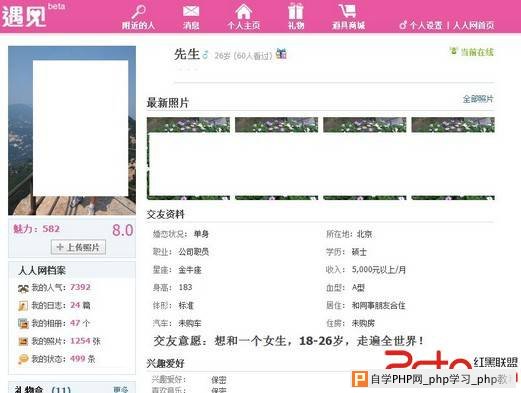Click the 我的相册 album icon
The image size is (521, 393).
[23, 323]
